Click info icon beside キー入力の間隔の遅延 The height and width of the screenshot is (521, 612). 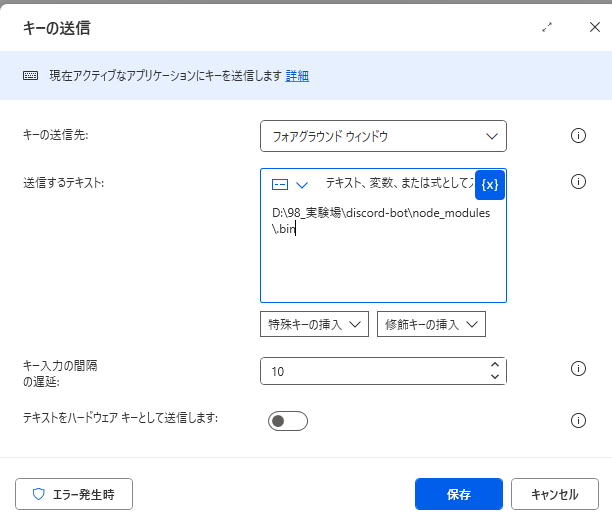(x=578, y=369)
